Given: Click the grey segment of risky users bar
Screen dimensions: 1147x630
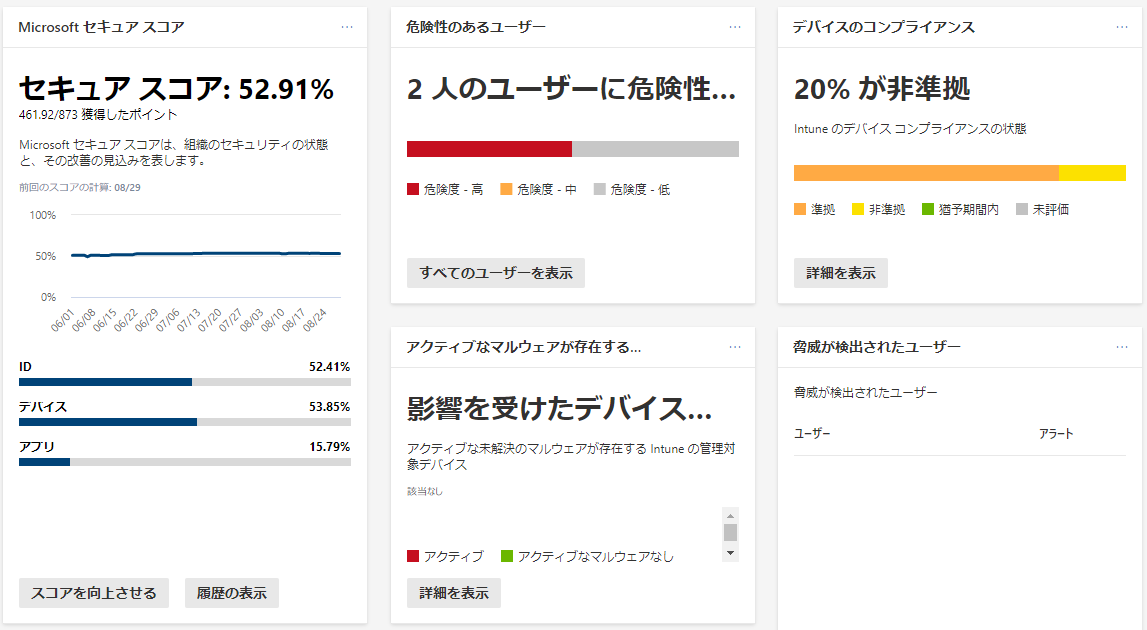Looking at the screenshot, I should click(x=655, y=149).
